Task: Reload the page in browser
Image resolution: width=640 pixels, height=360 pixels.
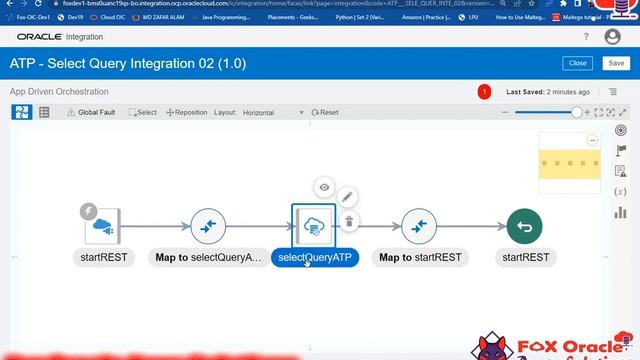Action: click(38, 3)
